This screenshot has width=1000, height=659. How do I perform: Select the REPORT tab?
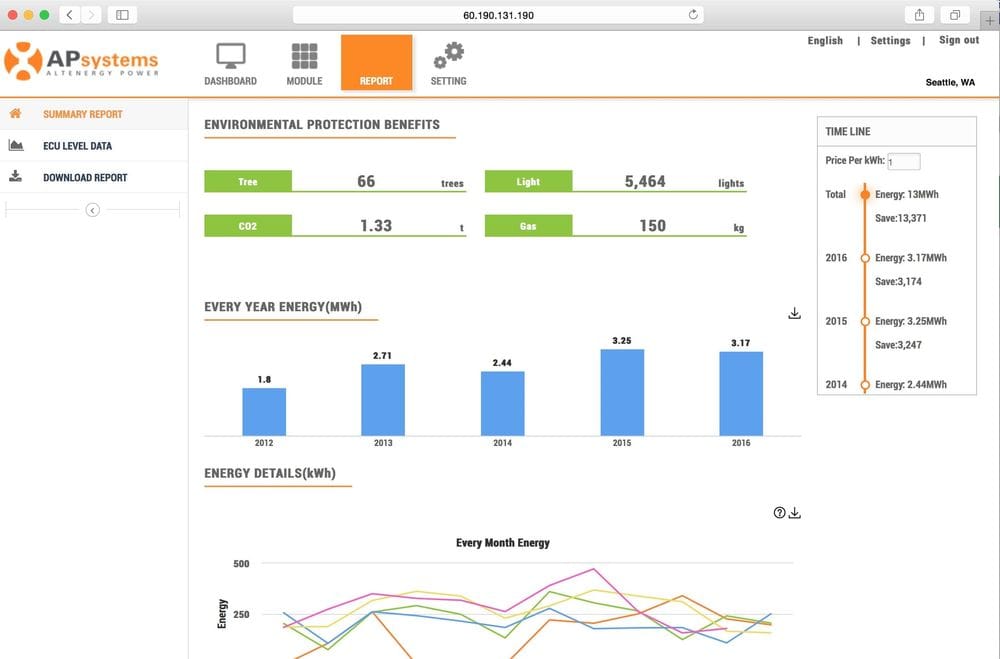(376, 63)
